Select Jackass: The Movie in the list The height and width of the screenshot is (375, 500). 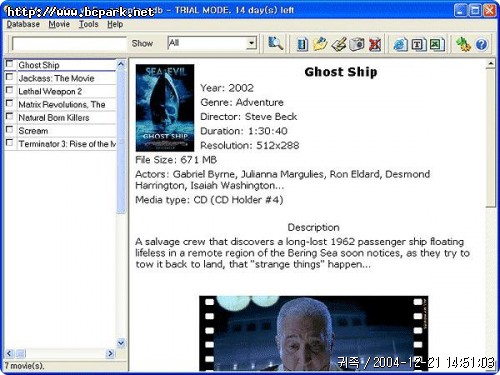point(67,78)
